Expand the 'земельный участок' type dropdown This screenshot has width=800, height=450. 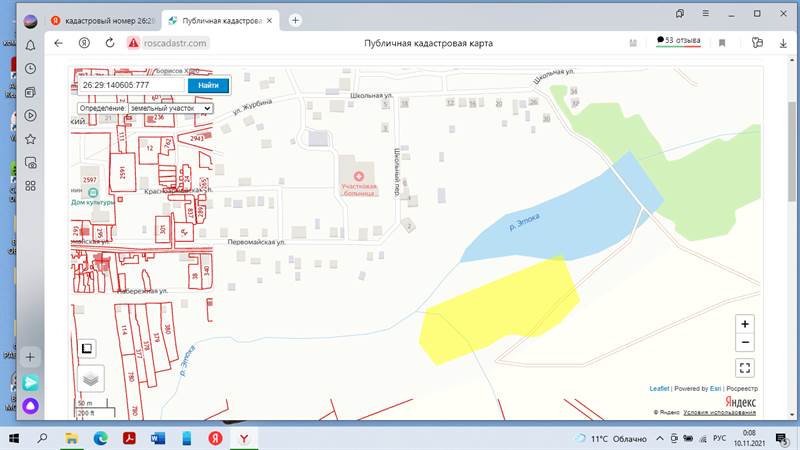point(170,108)
